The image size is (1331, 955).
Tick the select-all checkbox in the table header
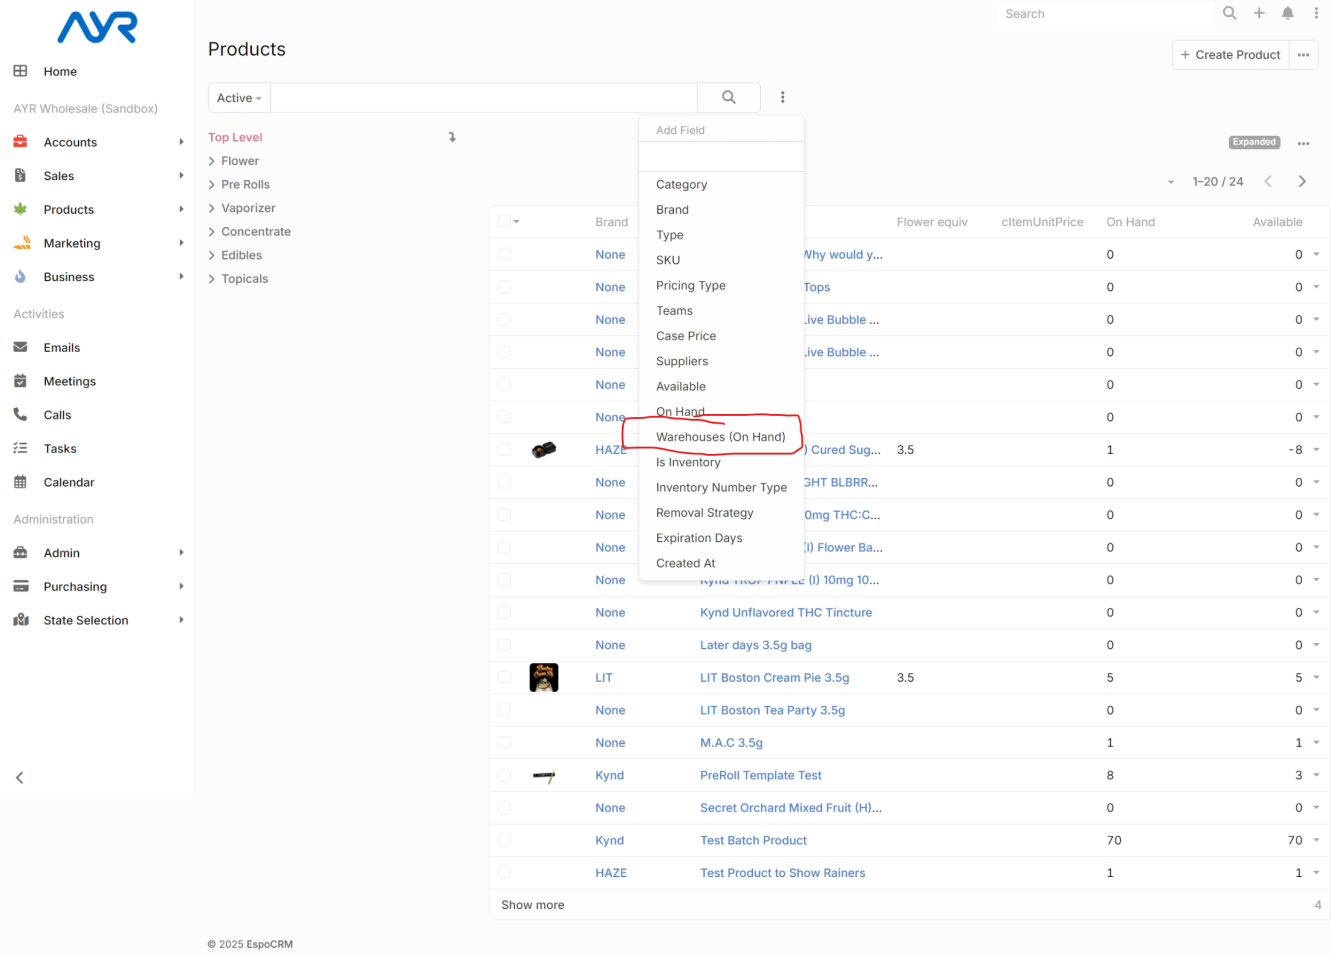[504, 222]
